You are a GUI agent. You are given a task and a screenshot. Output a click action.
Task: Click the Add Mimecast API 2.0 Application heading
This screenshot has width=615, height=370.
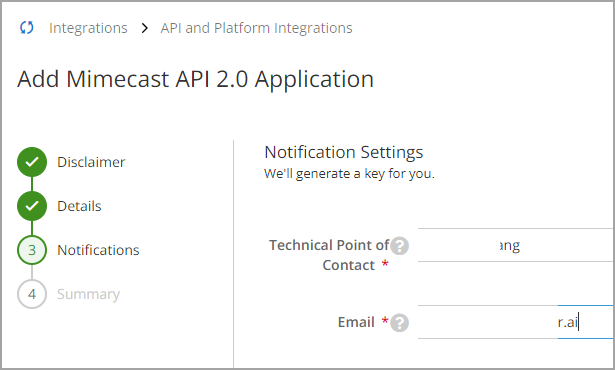click(195, 79)
